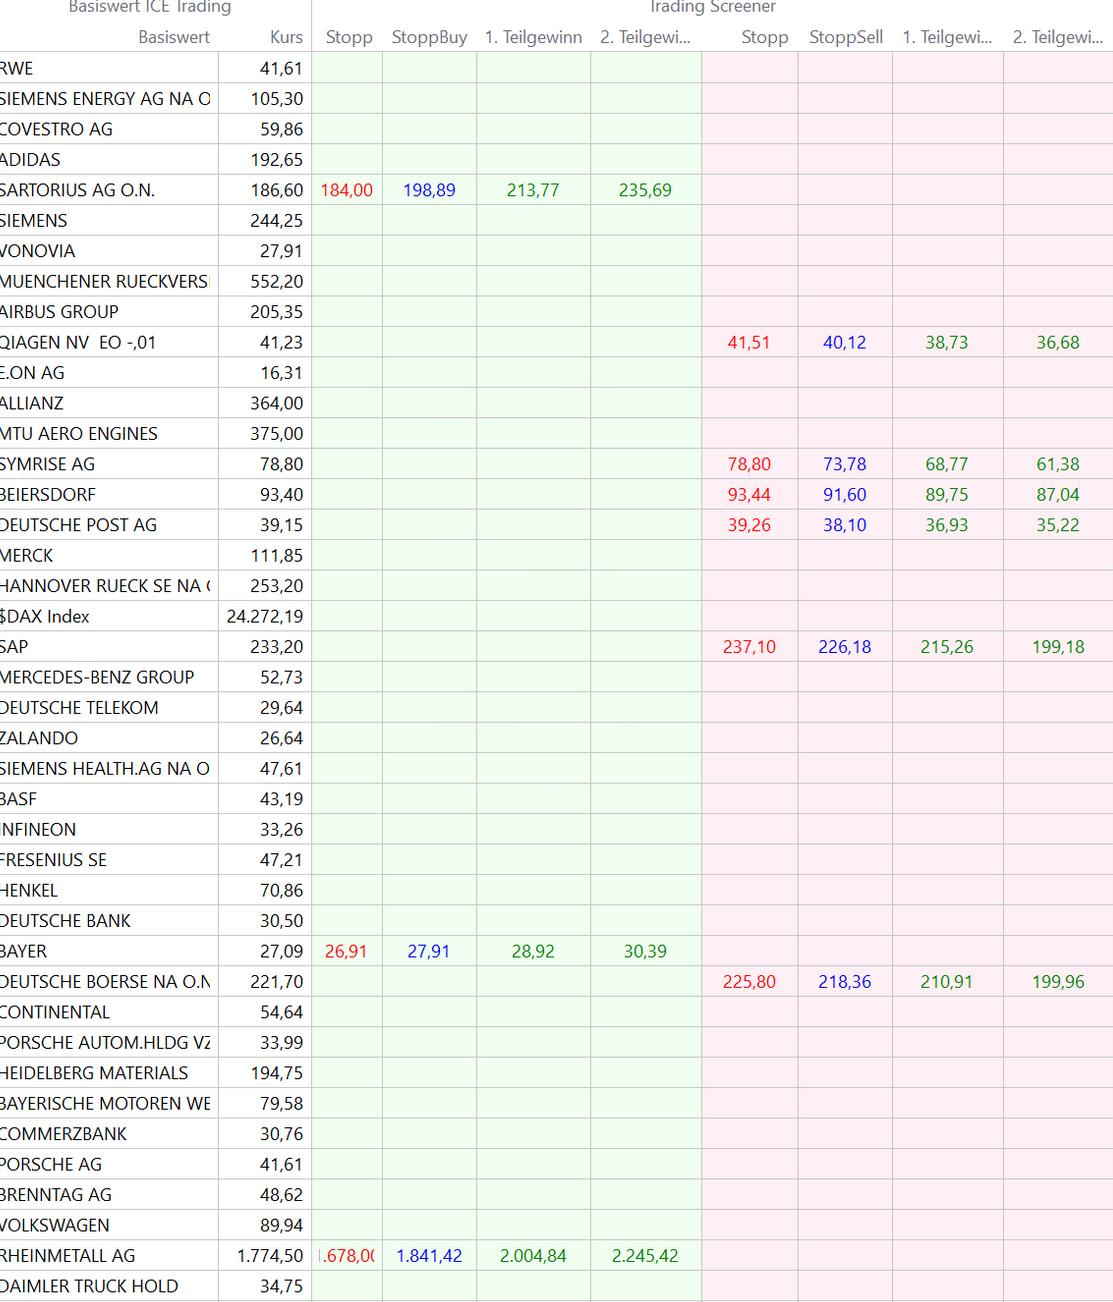This screenshot has height=1302, width=1113.
Task: Select the DEUTSCHE BOERSE NA O.N. row name
Action: click(105, 982)
